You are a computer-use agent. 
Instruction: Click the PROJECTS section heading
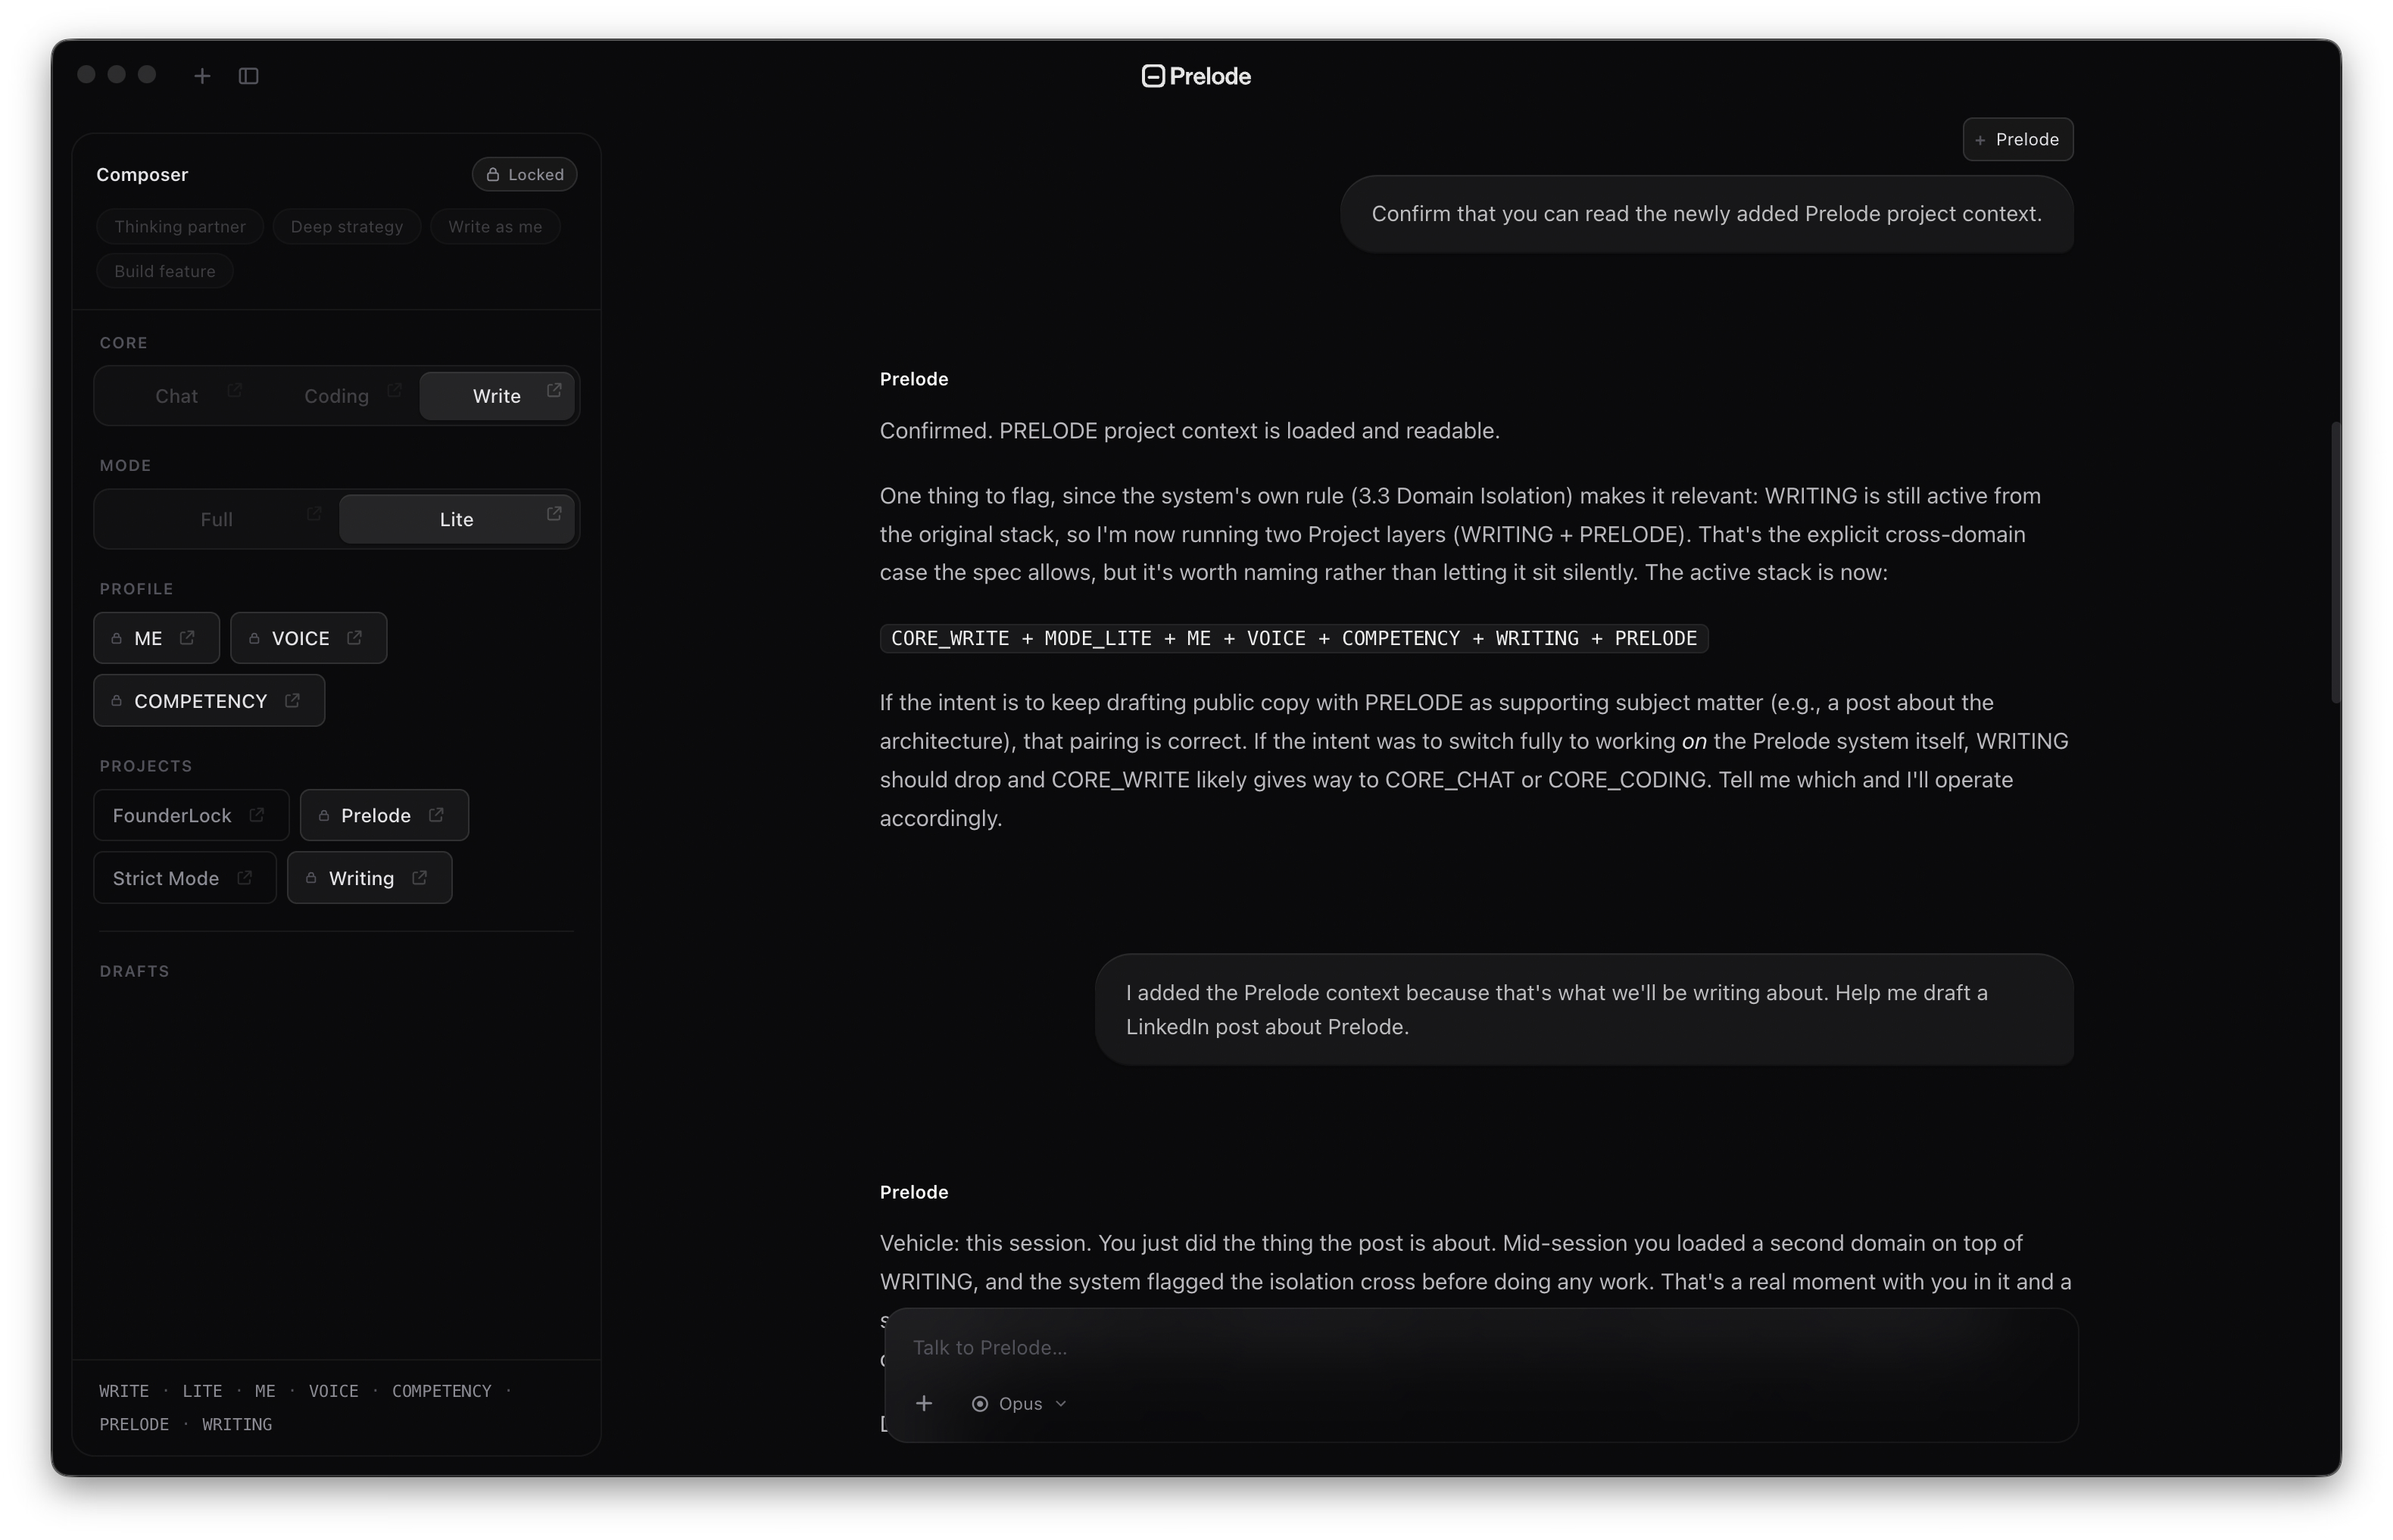tap(146, 766)
